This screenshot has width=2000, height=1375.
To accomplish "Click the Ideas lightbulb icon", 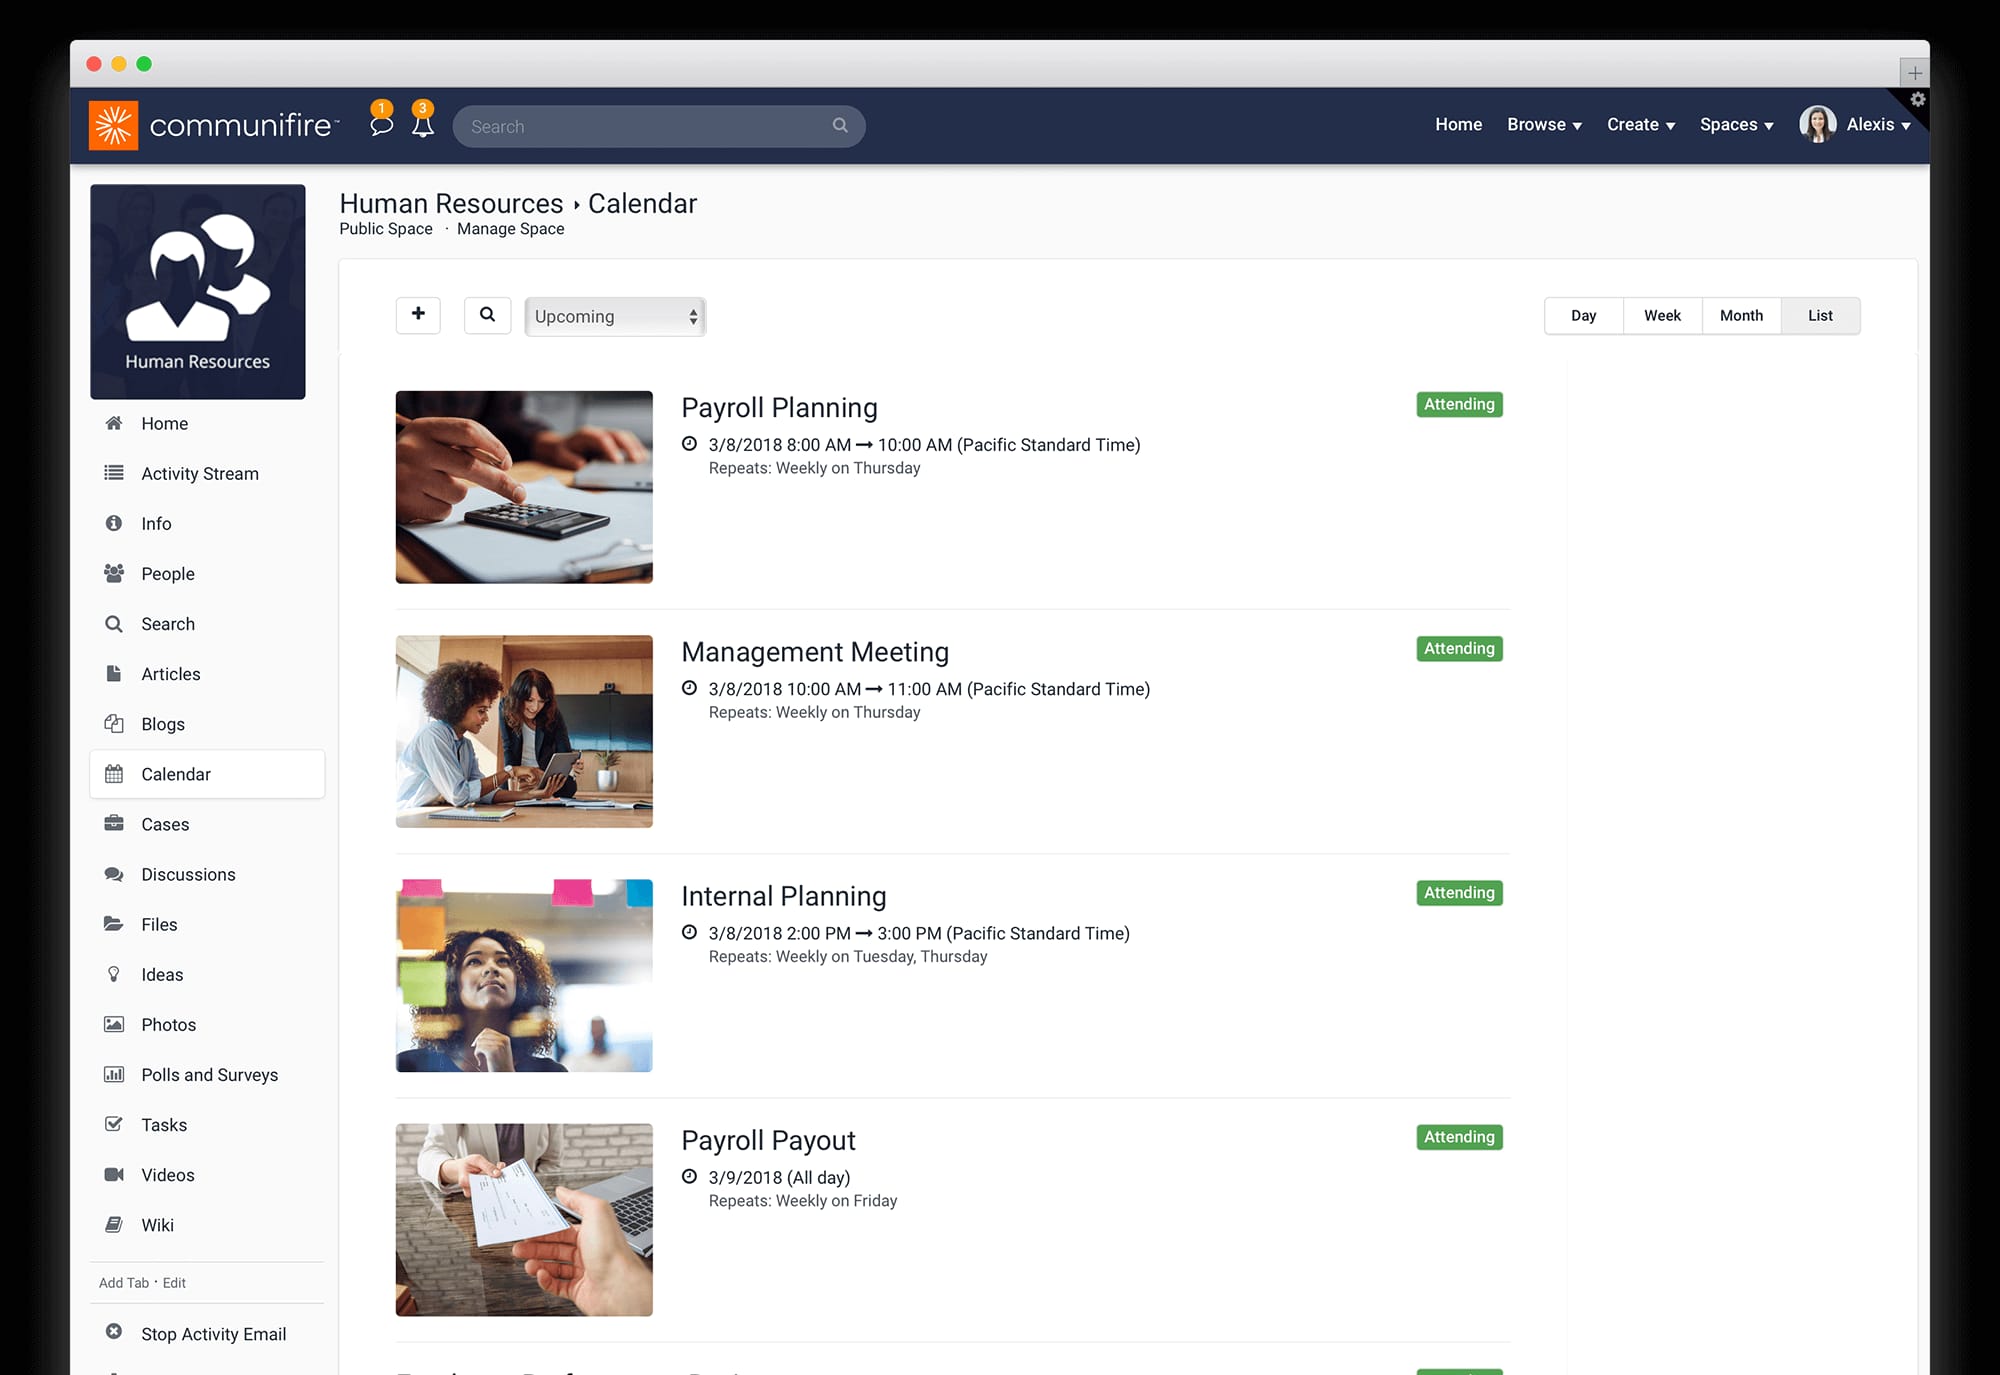I will click(114, 973).
